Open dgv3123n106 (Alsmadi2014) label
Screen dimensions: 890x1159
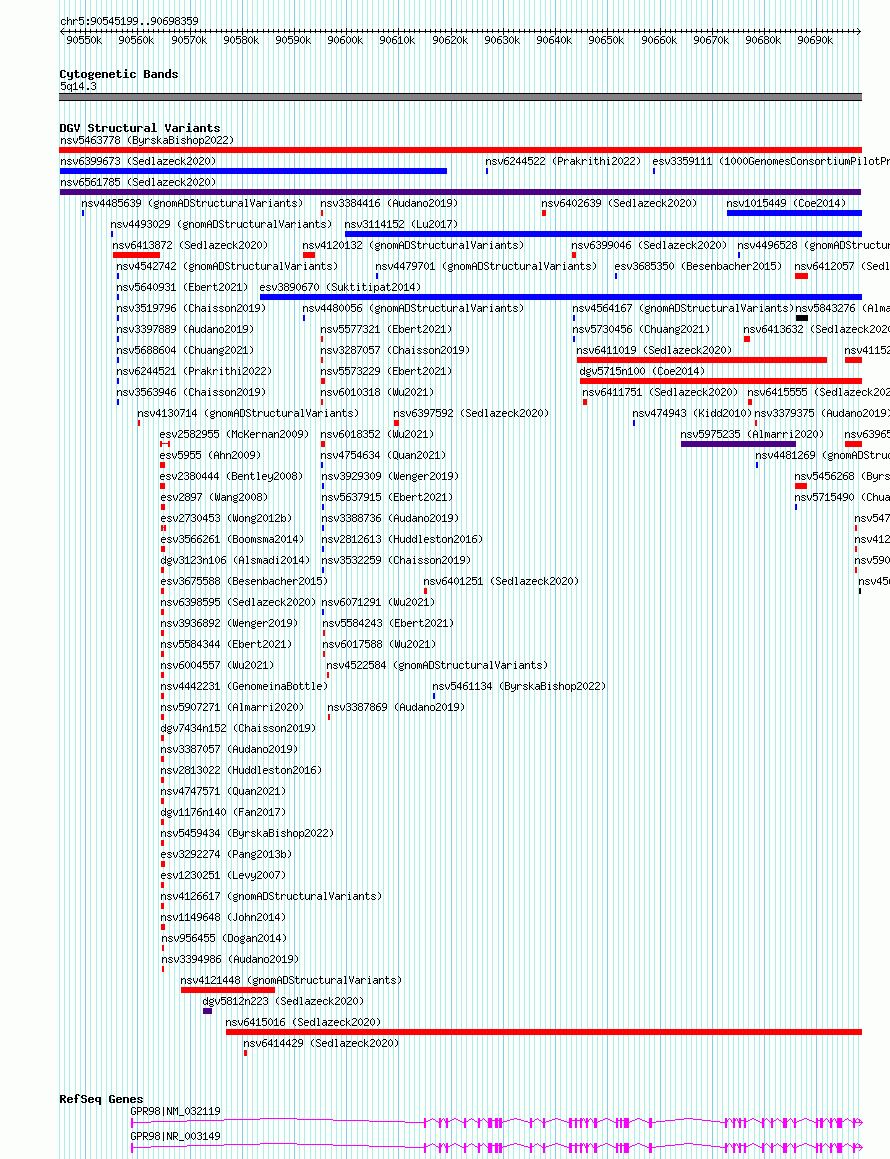(x=235, y=560)
